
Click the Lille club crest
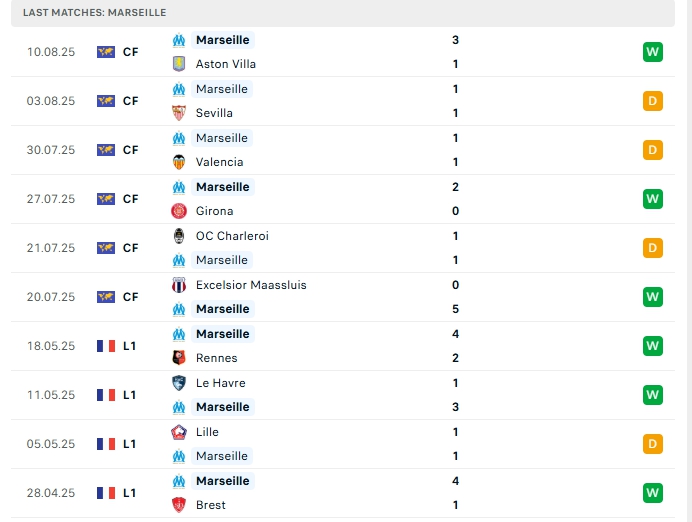click(179, 432)
